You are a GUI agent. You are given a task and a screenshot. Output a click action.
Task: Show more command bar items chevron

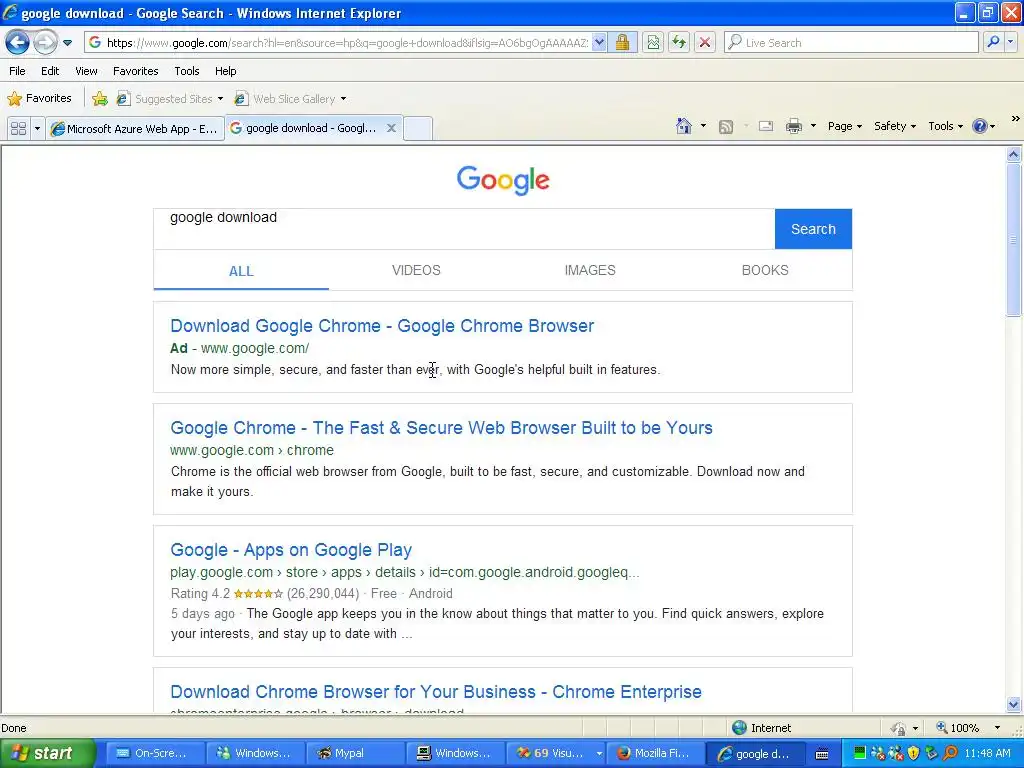pyautogui.click(x=1016, y=119)
